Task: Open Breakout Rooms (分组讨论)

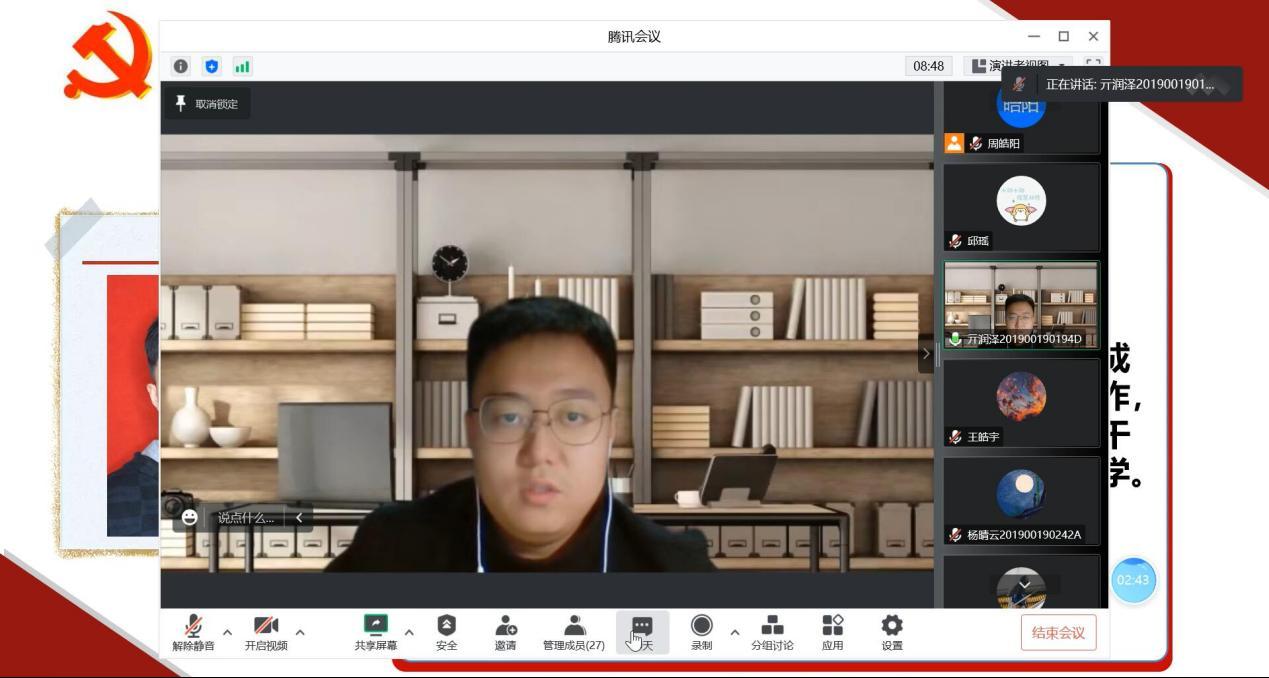Action: [x=772, y=632]
